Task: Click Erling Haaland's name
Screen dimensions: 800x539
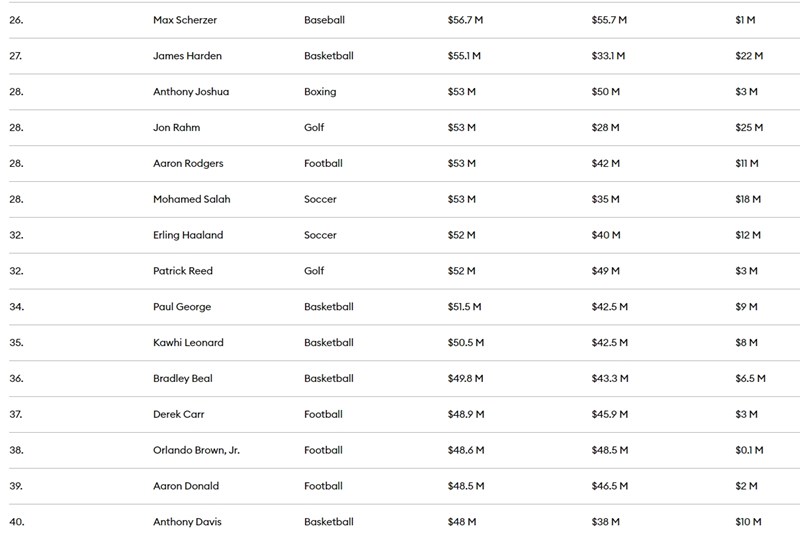Action: pos(188,235)
